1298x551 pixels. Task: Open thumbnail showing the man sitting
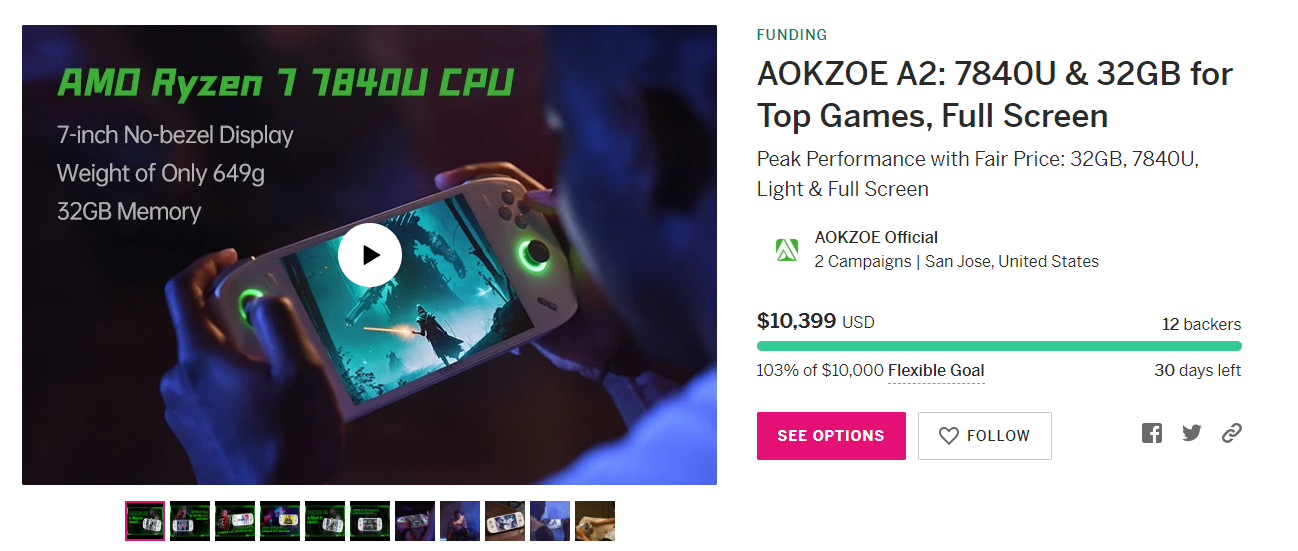pos(460,521)
